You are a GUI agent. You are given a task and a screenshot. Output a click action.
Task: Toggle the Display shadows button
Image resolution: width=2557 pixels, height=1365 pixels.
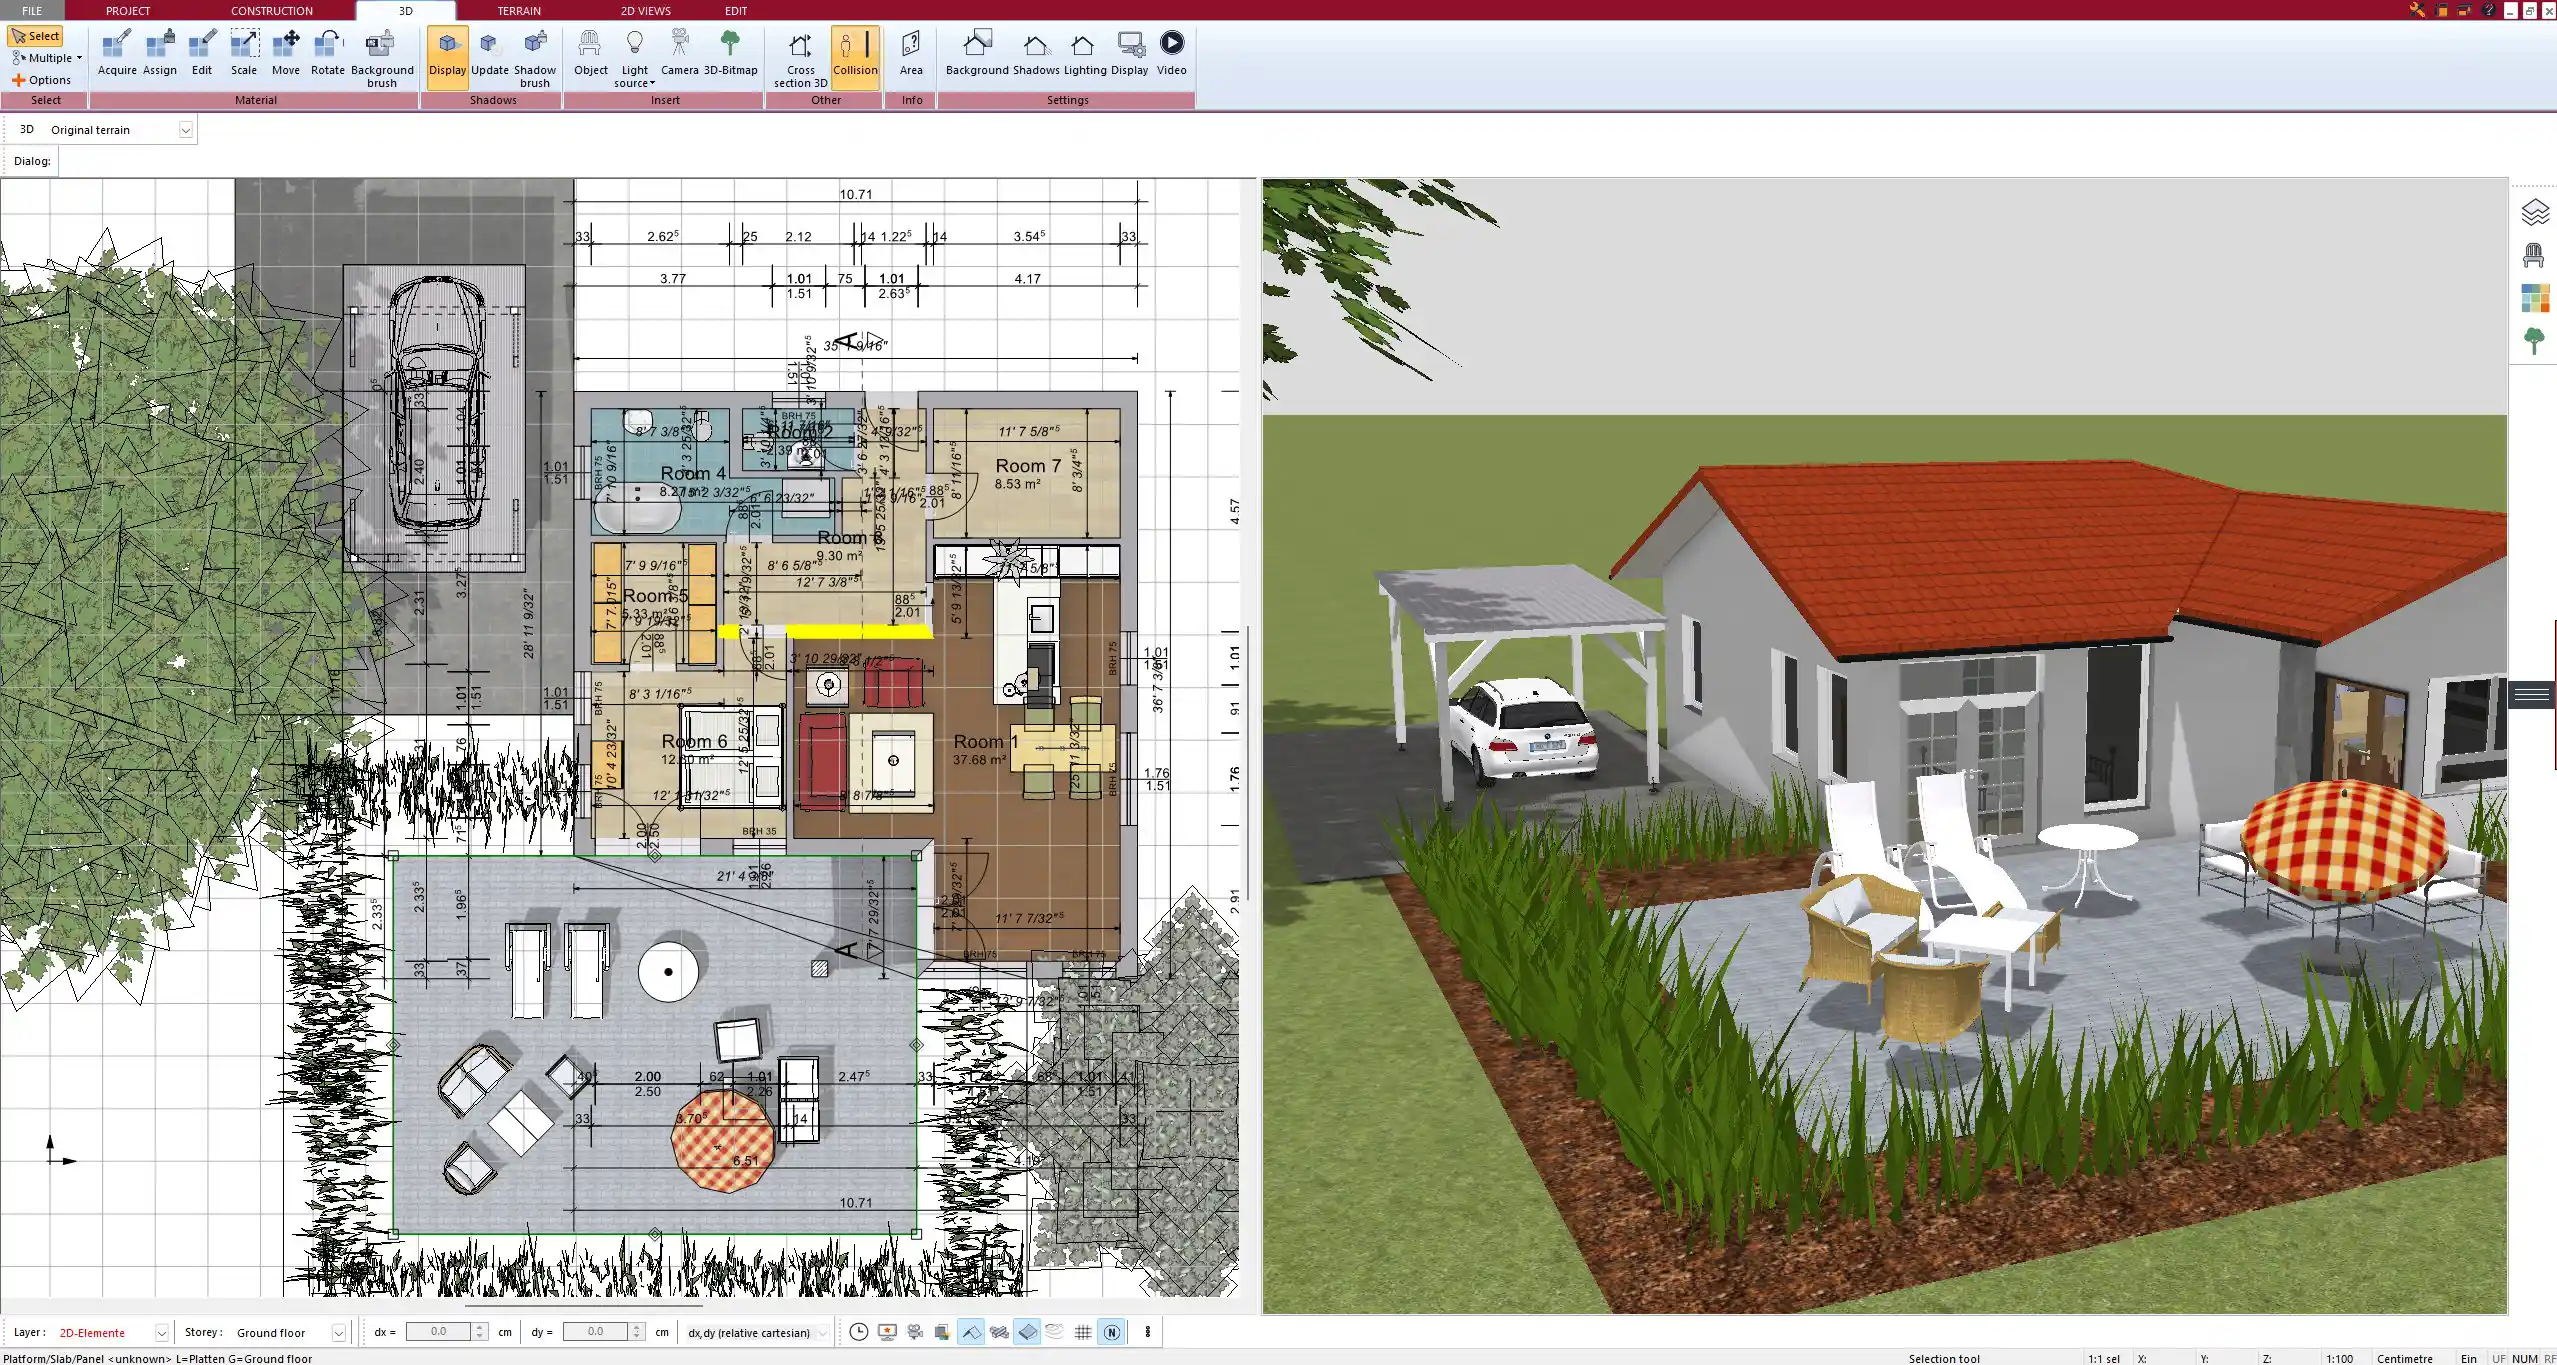coord(447,57)
